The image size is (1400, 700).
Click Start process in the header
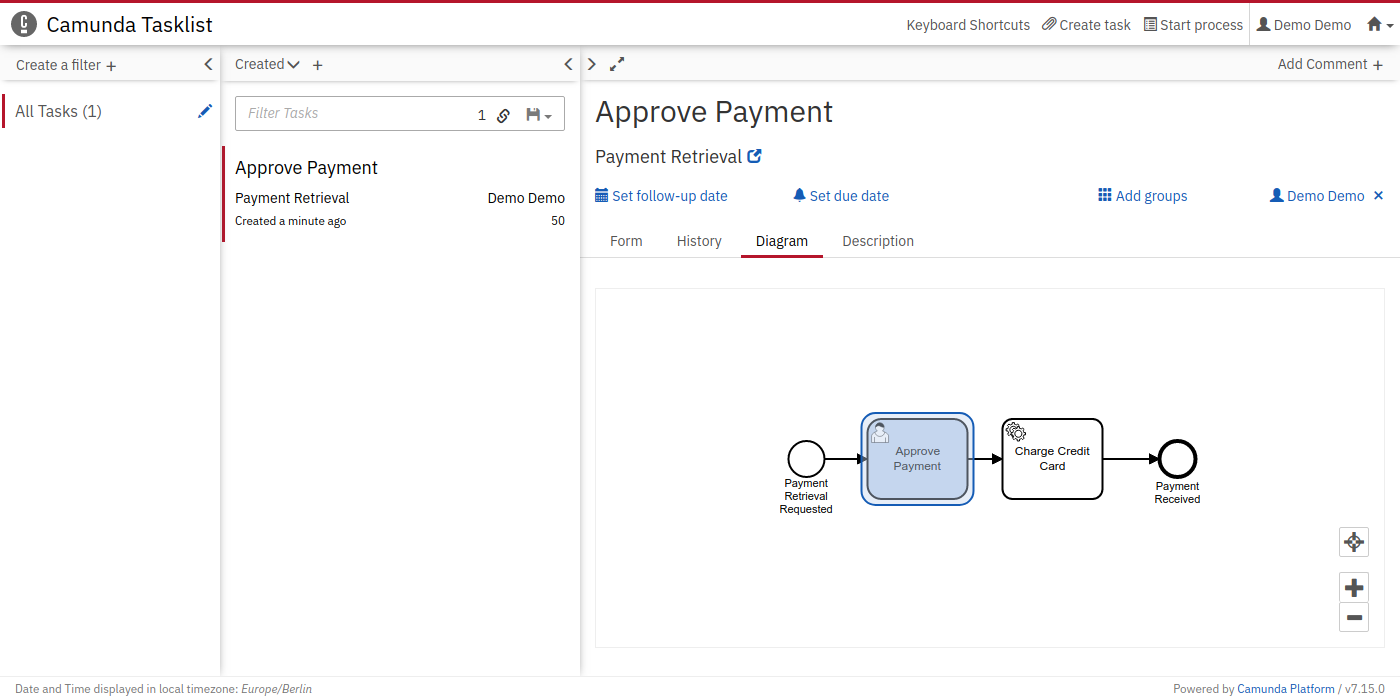pyautogui.click(x=1193, y=25)
